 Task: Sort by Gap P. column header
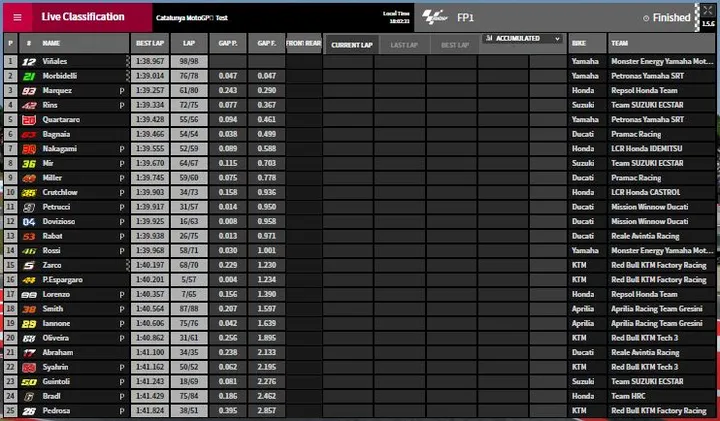228,43
